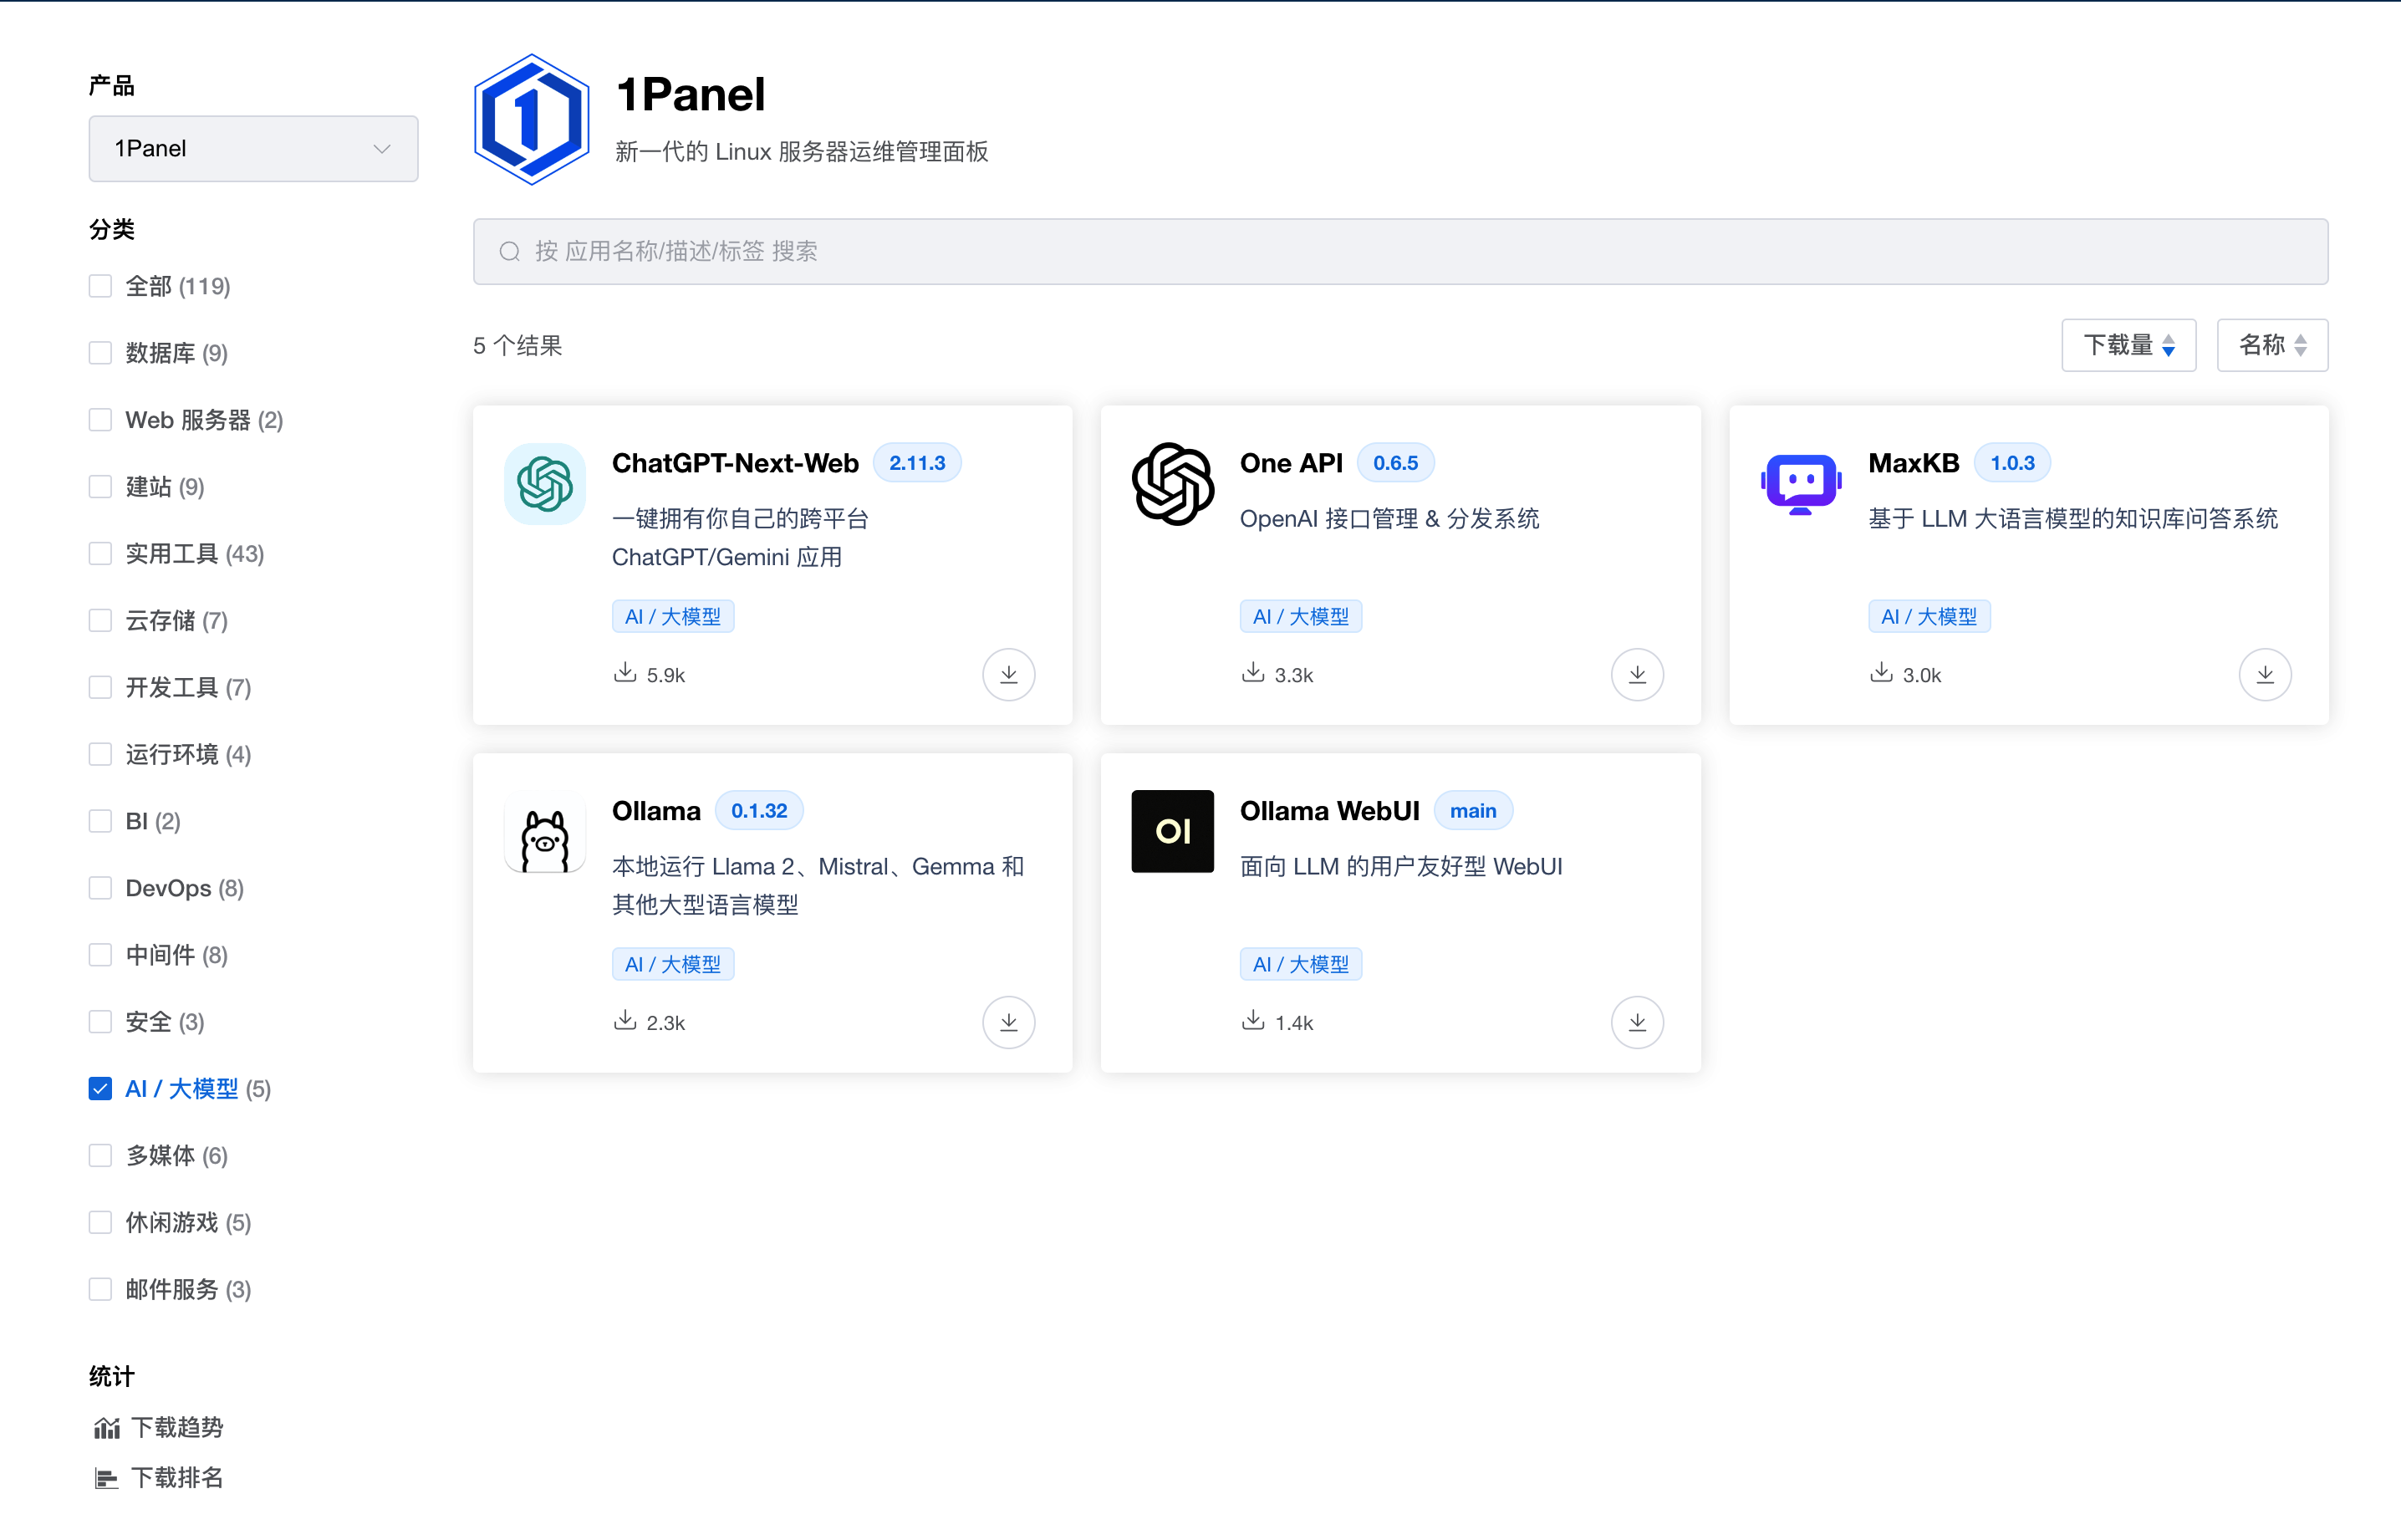Click the ChatGPT-Next-Web app icon
2401x1540 pixels.
click(545, 484)
